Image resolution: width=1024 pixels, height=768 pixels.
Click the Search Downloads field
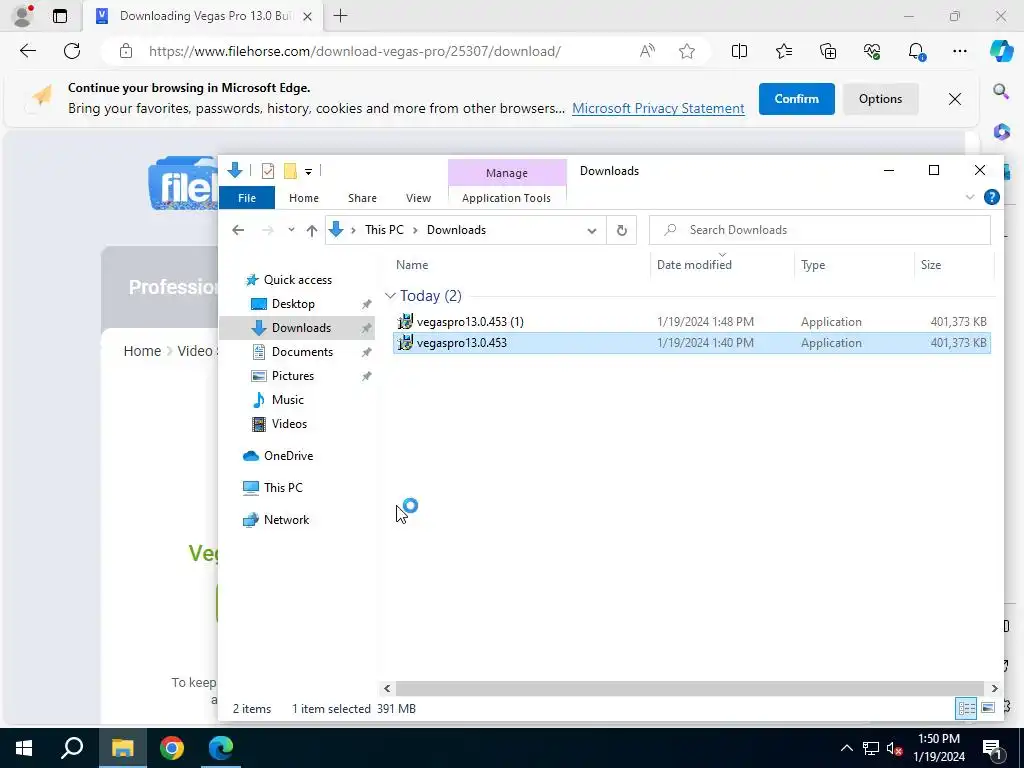(x=819, y=230)
